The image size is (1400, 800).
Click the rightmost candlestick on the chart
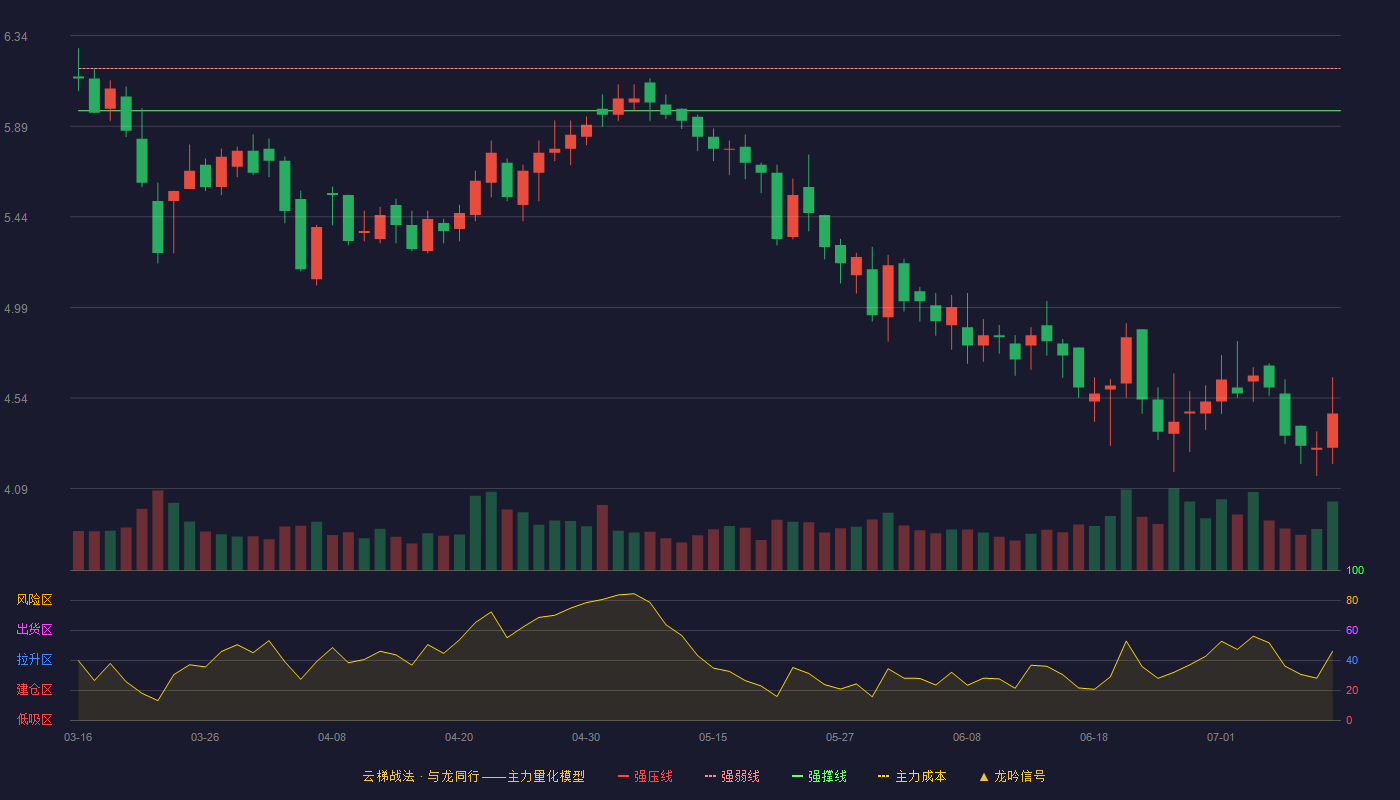coord(1332,430)
